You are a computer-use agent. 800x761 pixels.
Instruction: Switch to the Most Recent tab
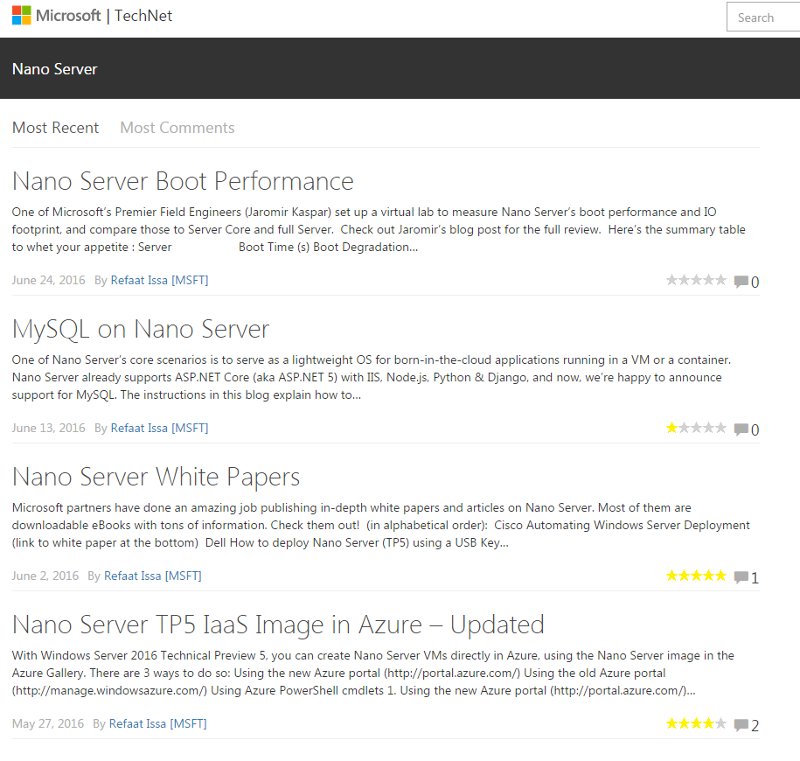point(56,128)
